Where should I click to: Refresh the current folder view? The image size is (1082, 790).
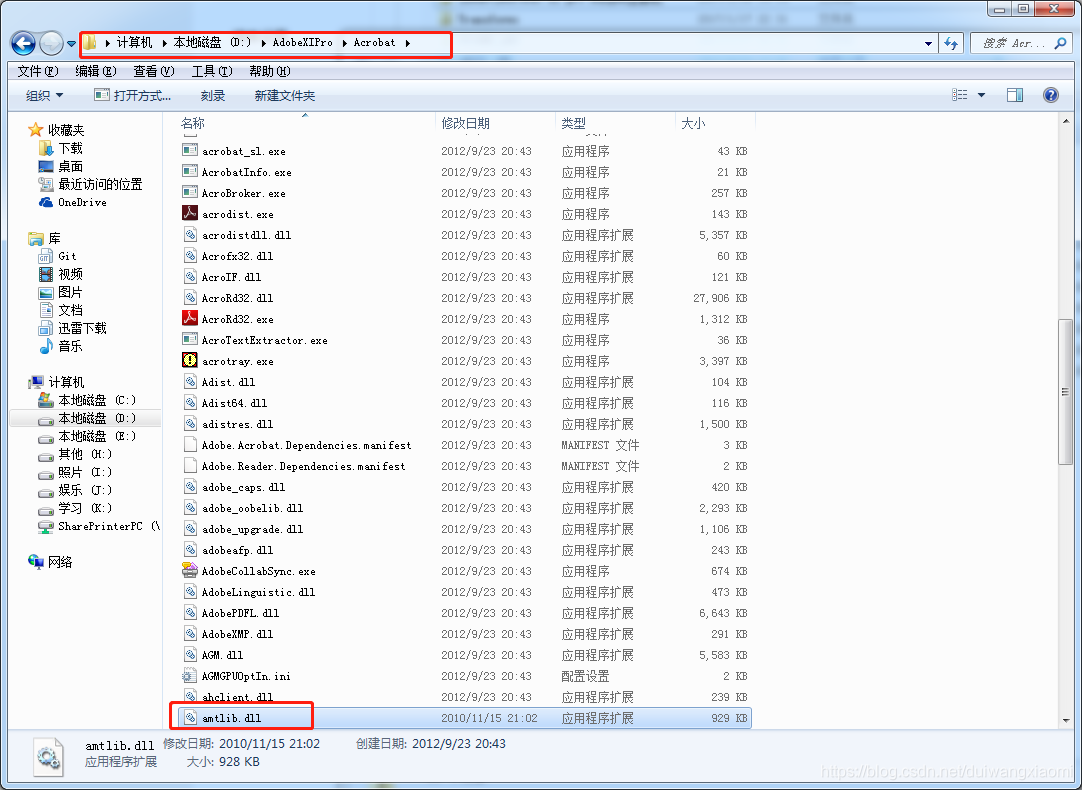click(952, 43)
